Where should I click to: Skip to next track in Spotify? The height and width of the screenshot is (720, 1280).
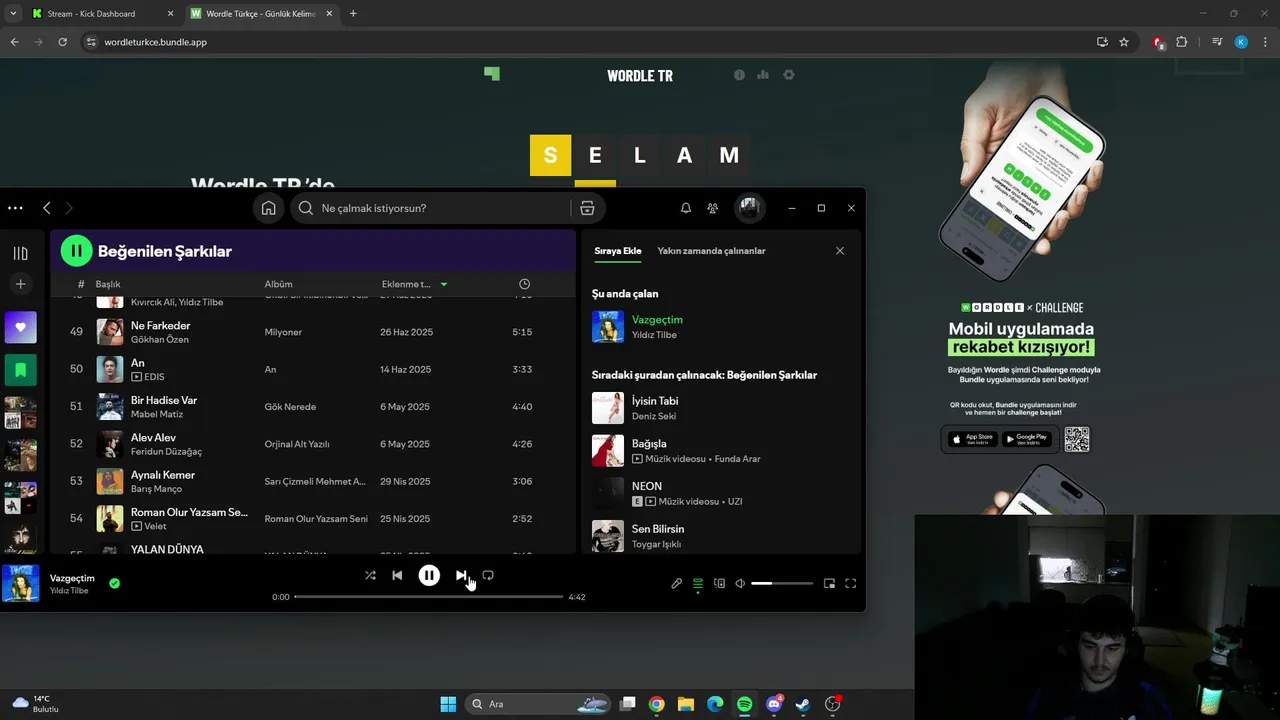(x=460, y=575)
